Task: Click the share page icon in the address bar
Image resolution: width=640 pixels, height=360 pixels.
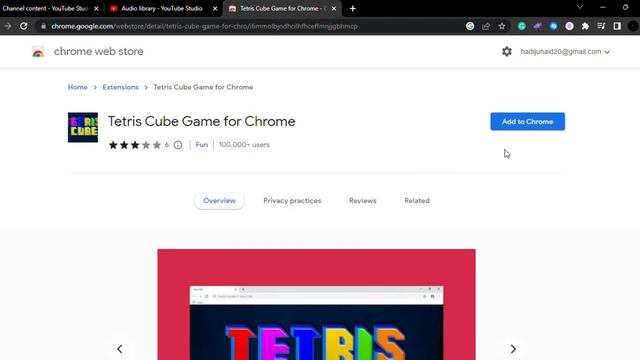Action: coord(486,26)
